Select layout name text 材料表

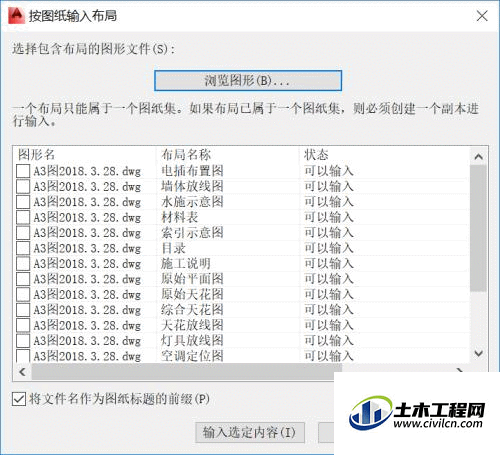pos(180,217)
